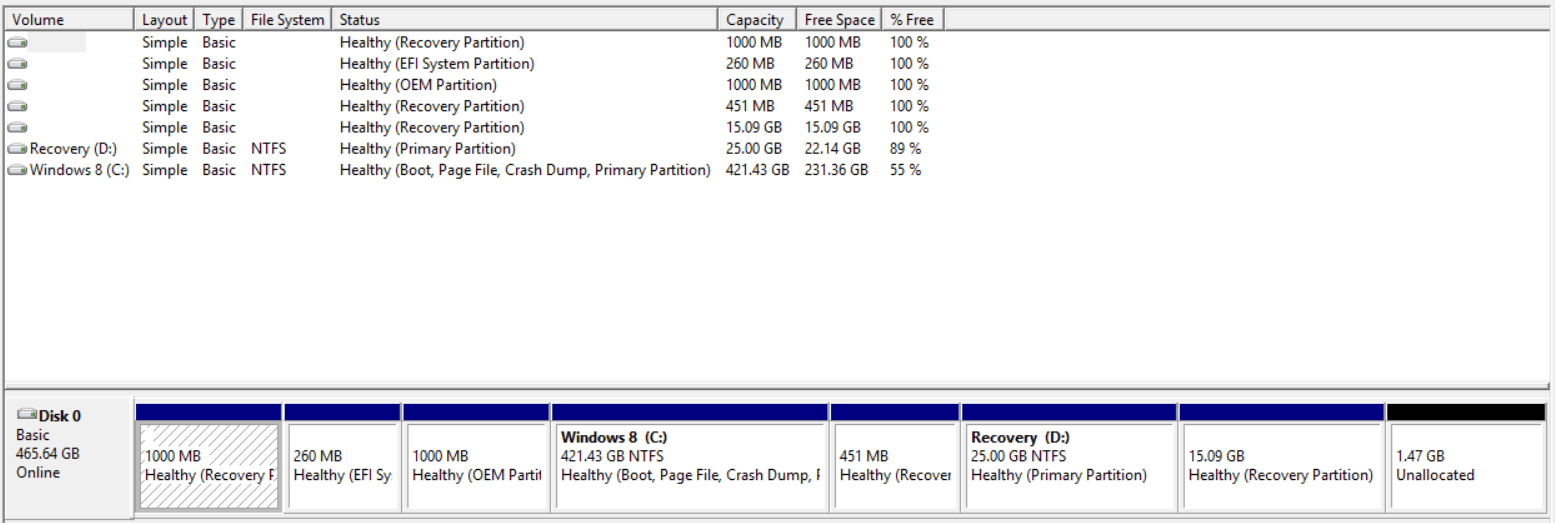
Task: Select the Recovery (D:) 25.00 GB partition block
Action: pyautogui.click(x=1069, y=457)
